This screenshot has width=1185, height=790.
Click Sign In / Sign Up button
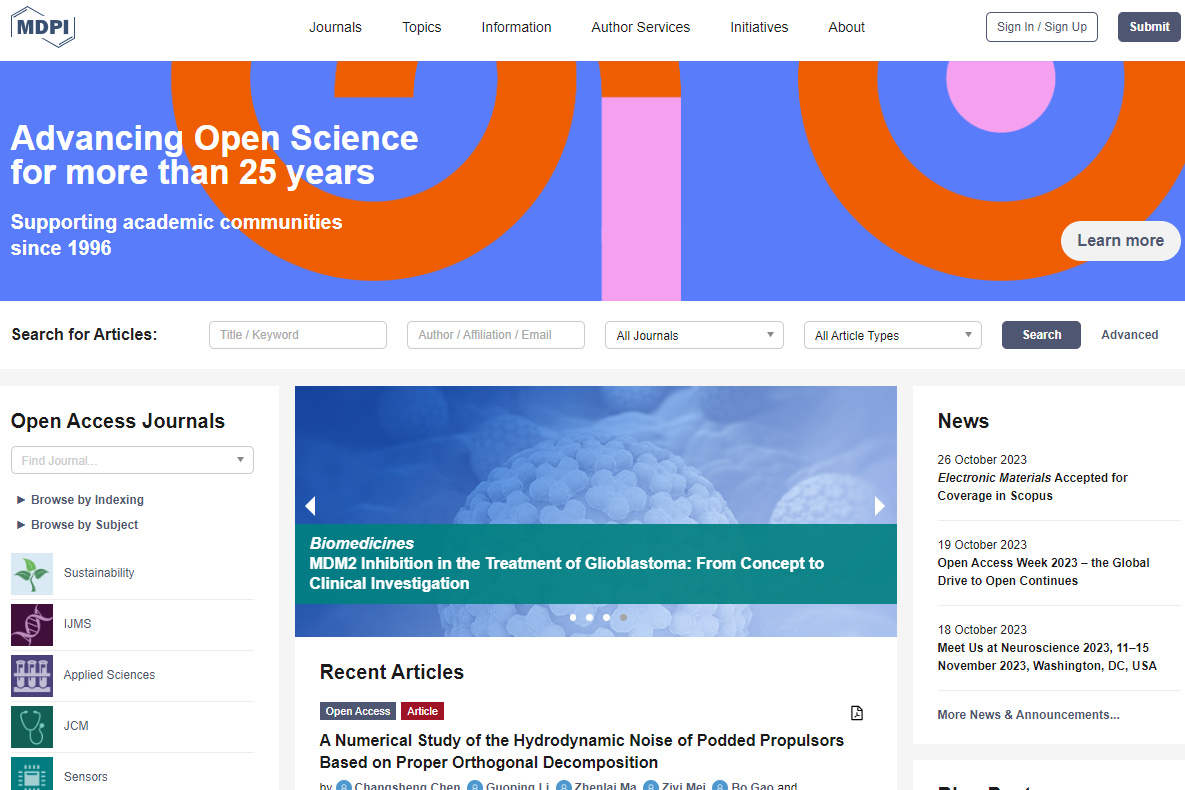pos(1041,27)
